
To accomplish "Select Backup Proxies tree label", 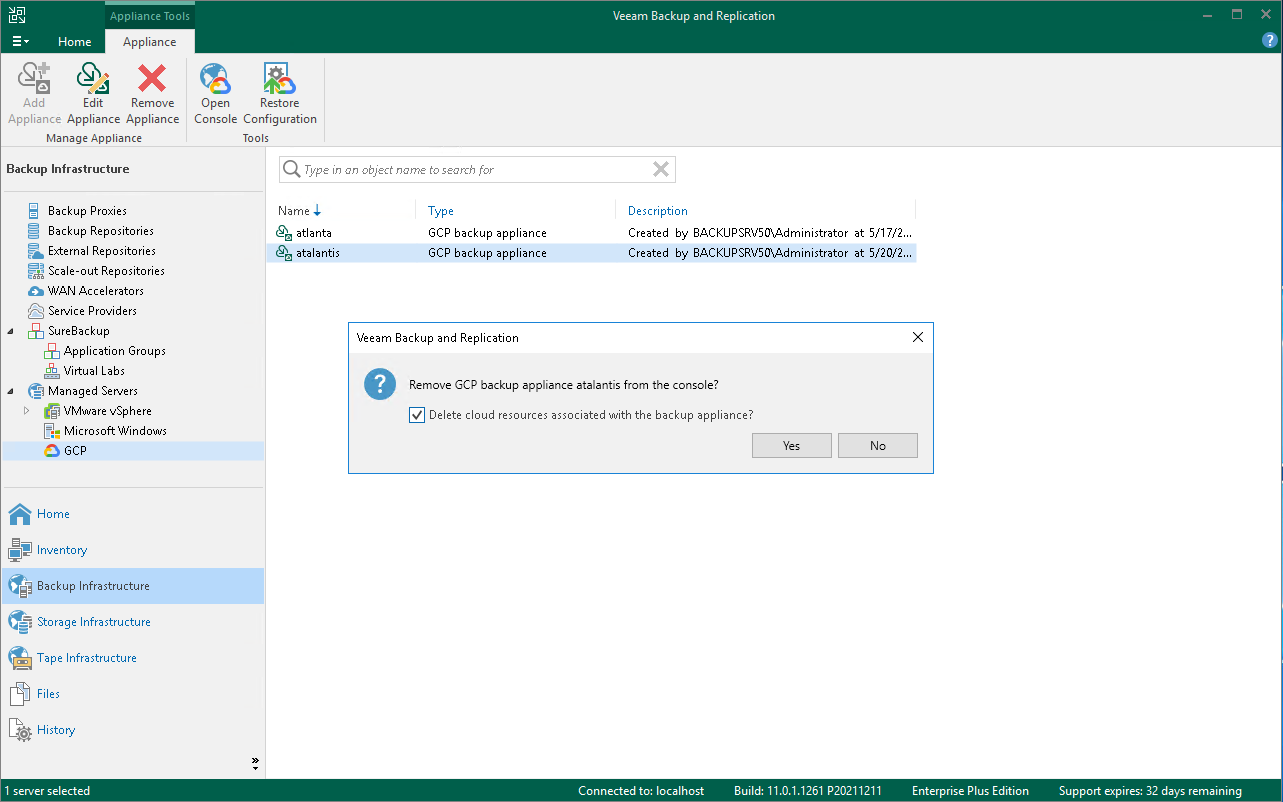I will point(87,211).
